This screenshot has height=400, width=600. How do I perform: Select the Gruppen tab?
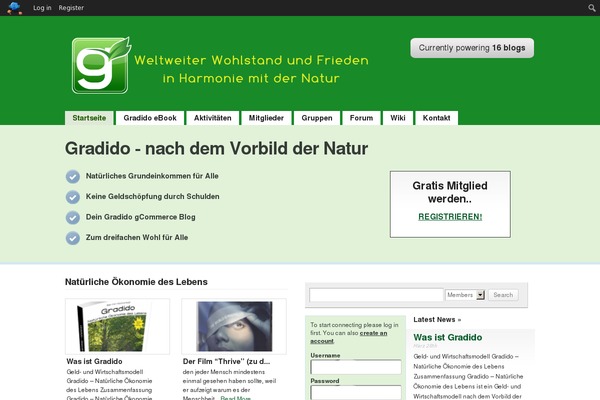click(317, 118)
